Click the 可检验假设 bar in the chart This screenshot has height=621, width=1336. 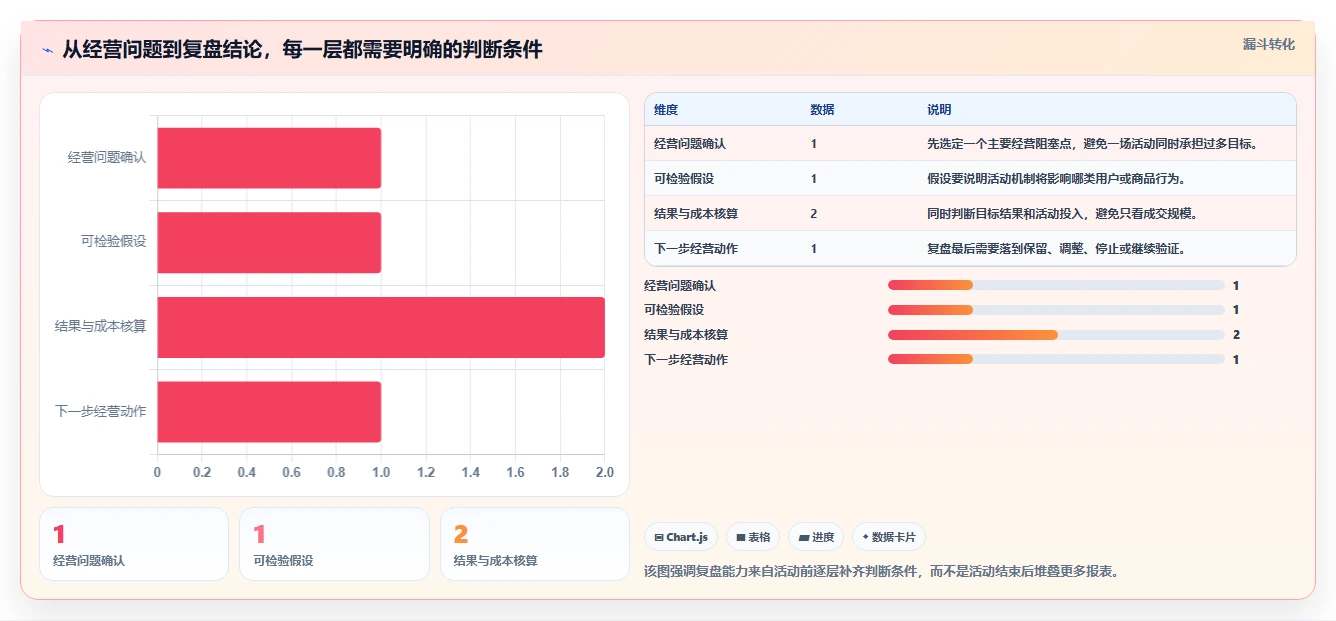click(269, 242)
